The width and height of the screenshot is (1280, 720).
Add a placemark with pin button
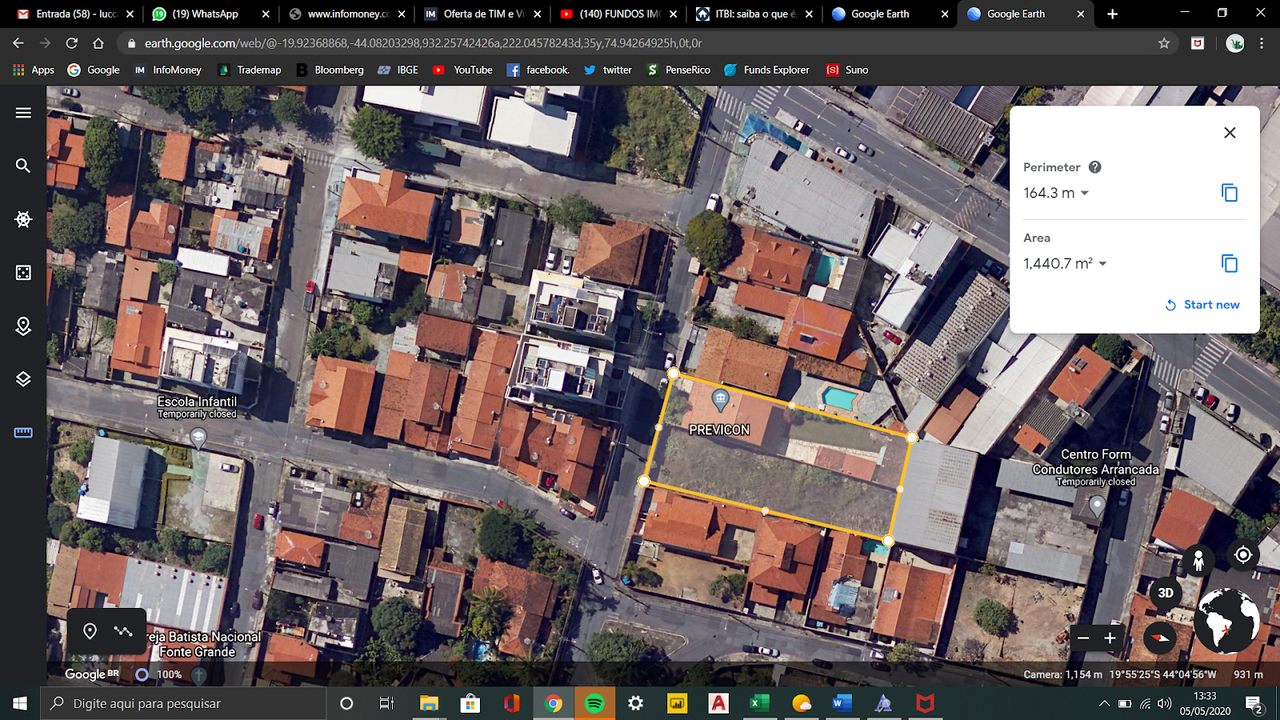point(90,631)
